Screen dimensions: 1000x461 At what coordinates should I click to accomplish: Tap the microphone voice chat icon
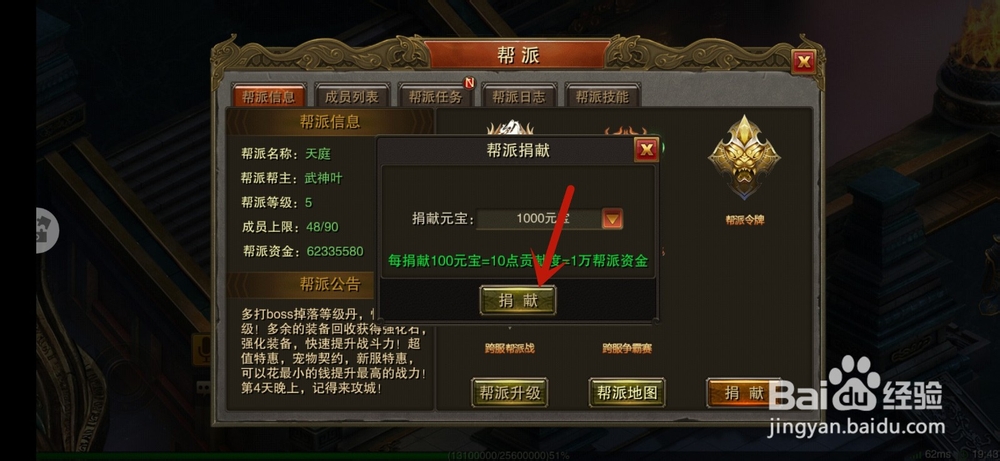coord(202,348)
